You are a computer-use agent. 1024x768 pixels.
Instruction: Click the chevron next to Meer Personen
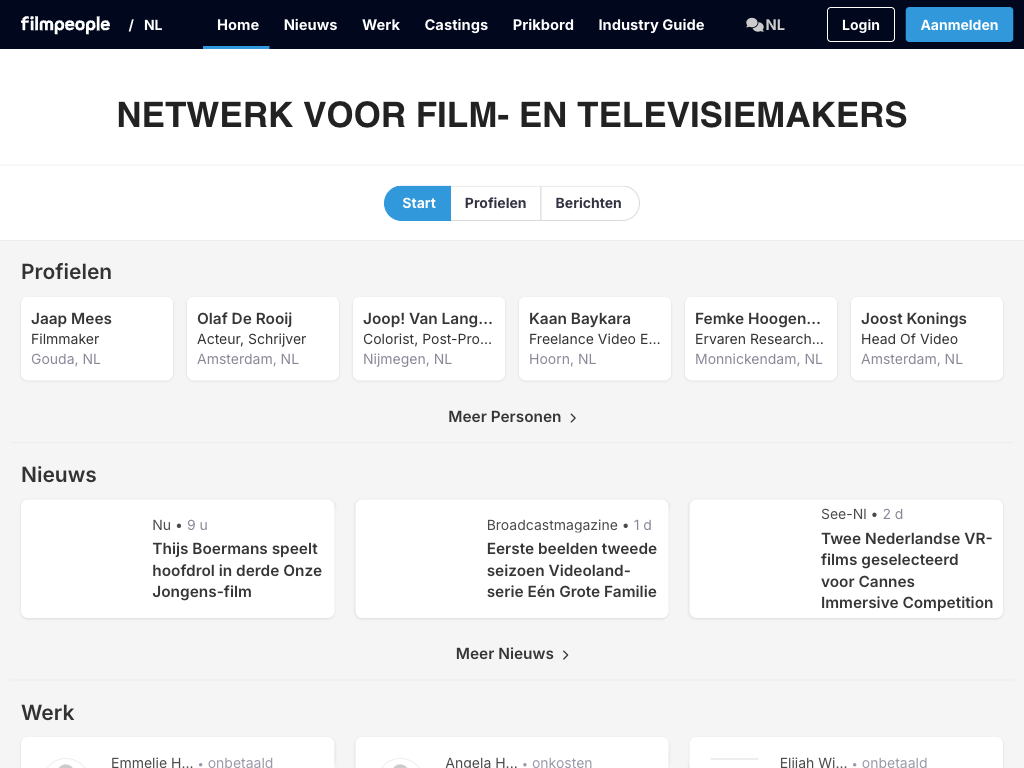point(573,418)
